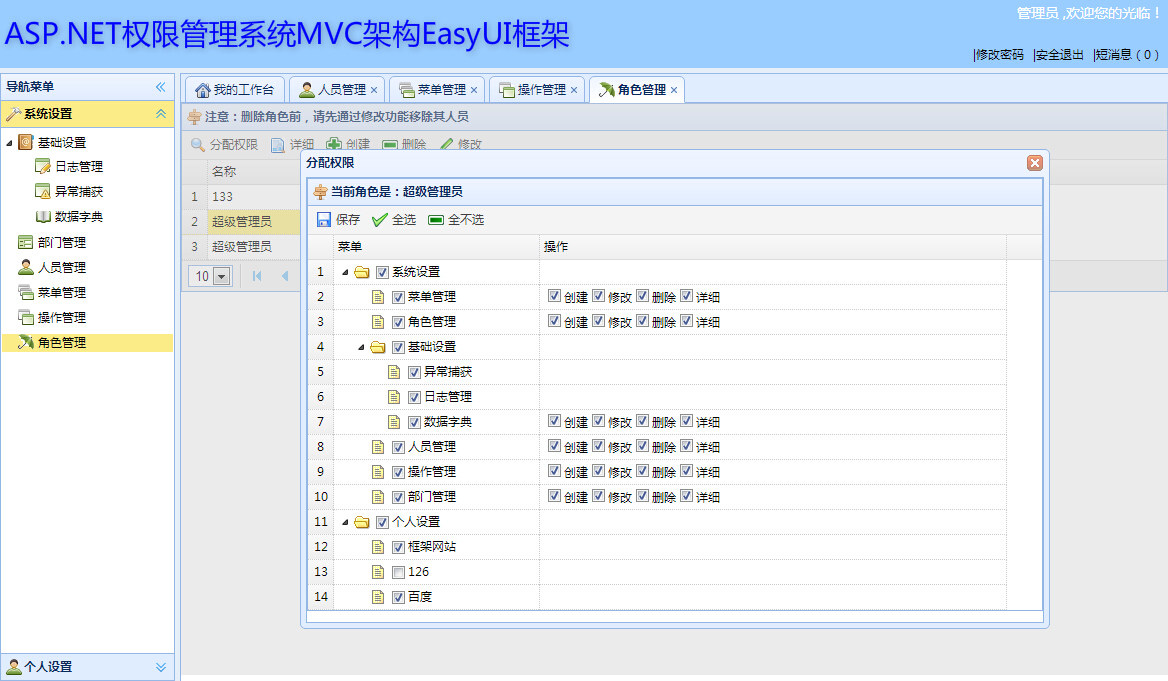Close the 分配权限 dialog
This screenshot has width=1168, height=681.
click(1035, 163)
